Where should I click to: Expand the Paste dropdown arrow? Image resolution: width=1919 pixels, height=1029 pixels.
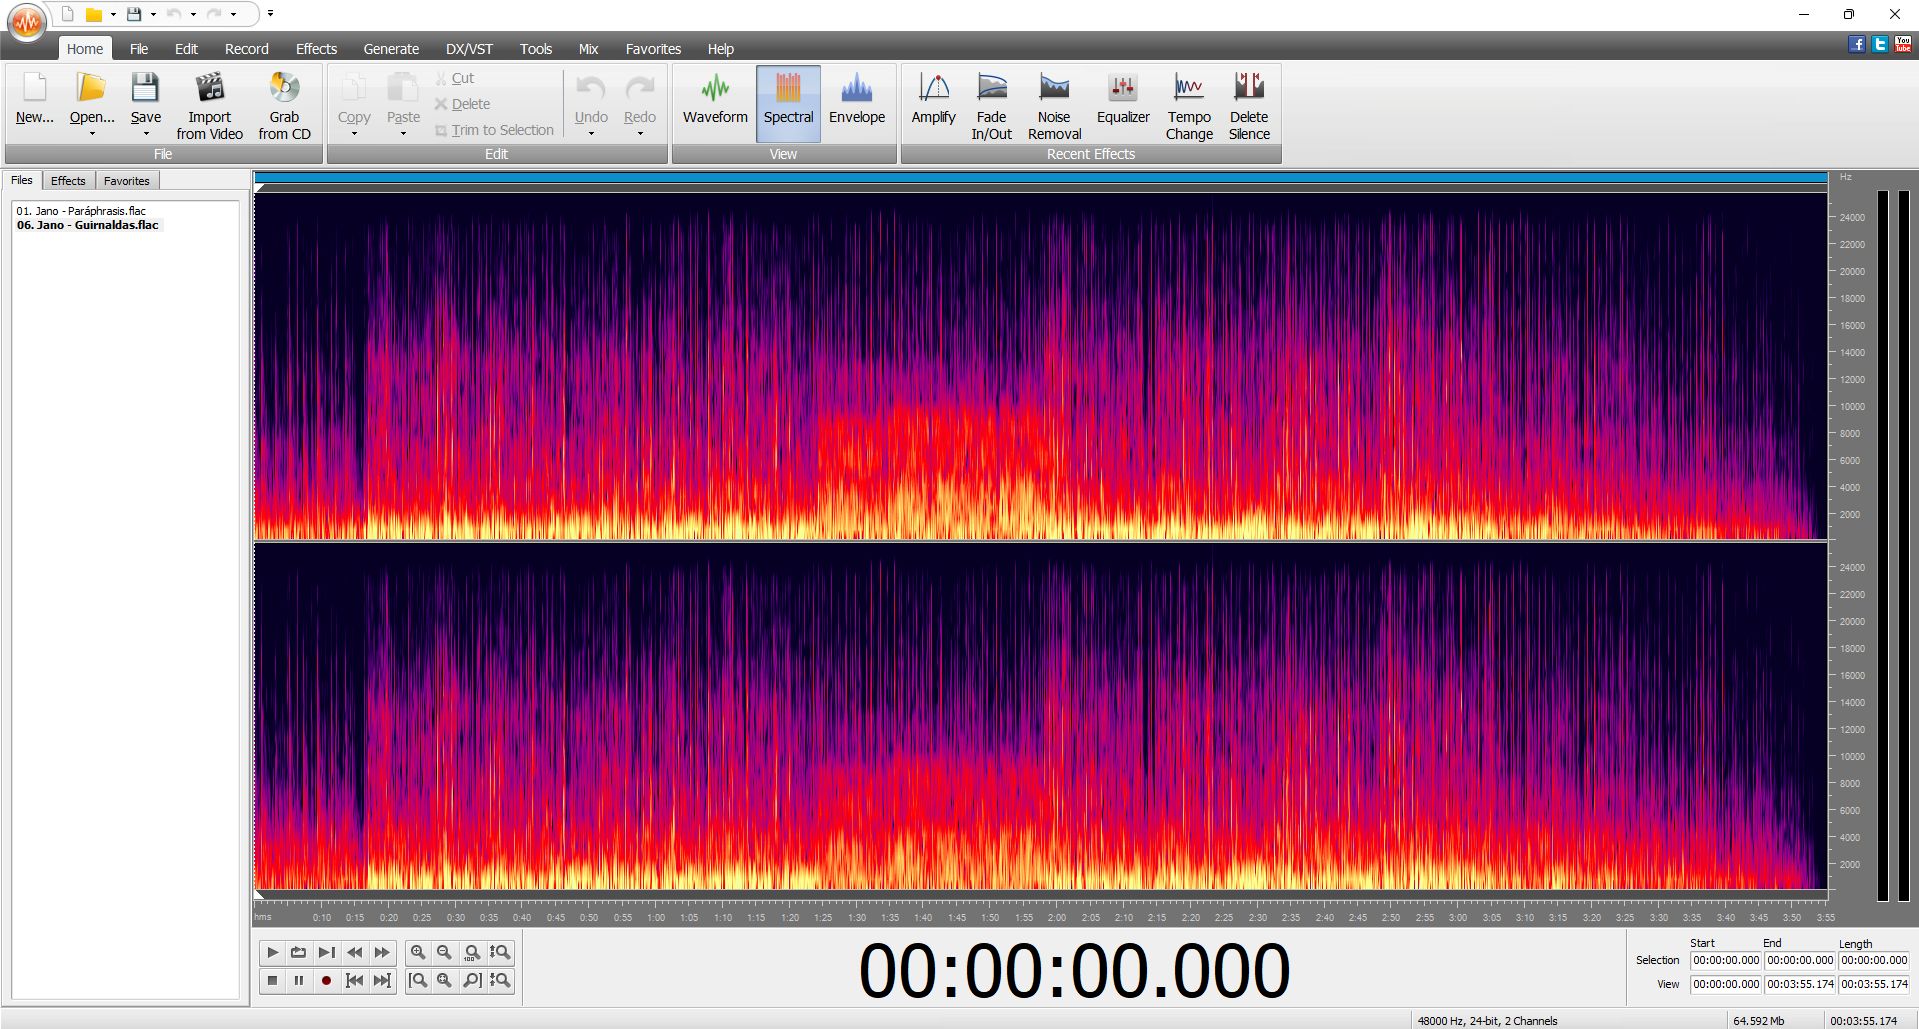point(403,133)
